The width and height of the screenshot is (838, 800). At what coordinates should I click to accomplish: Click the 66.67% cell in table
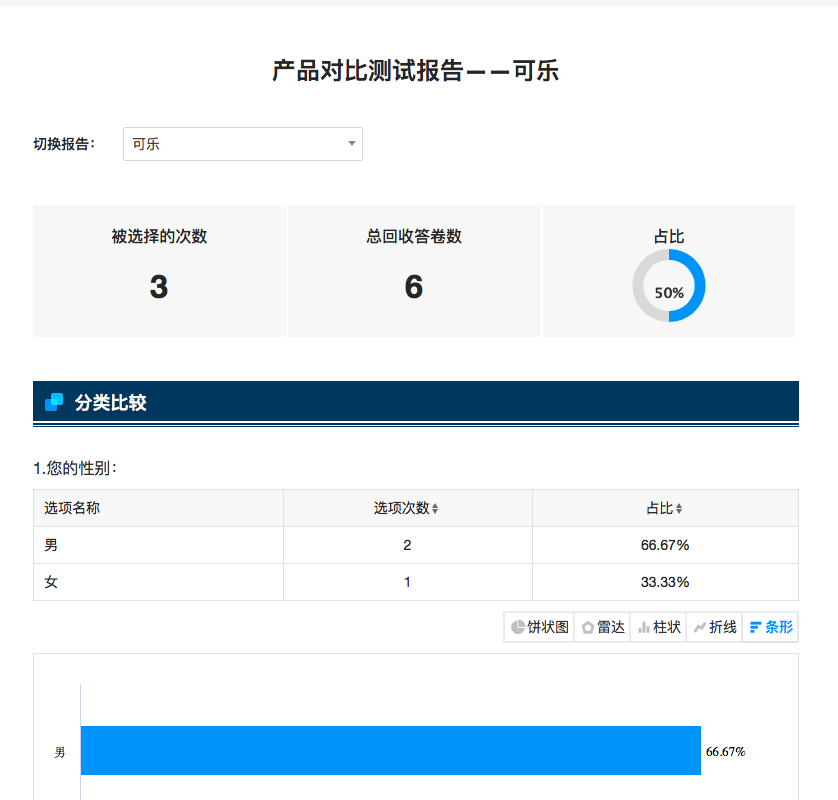pos(665,545)
